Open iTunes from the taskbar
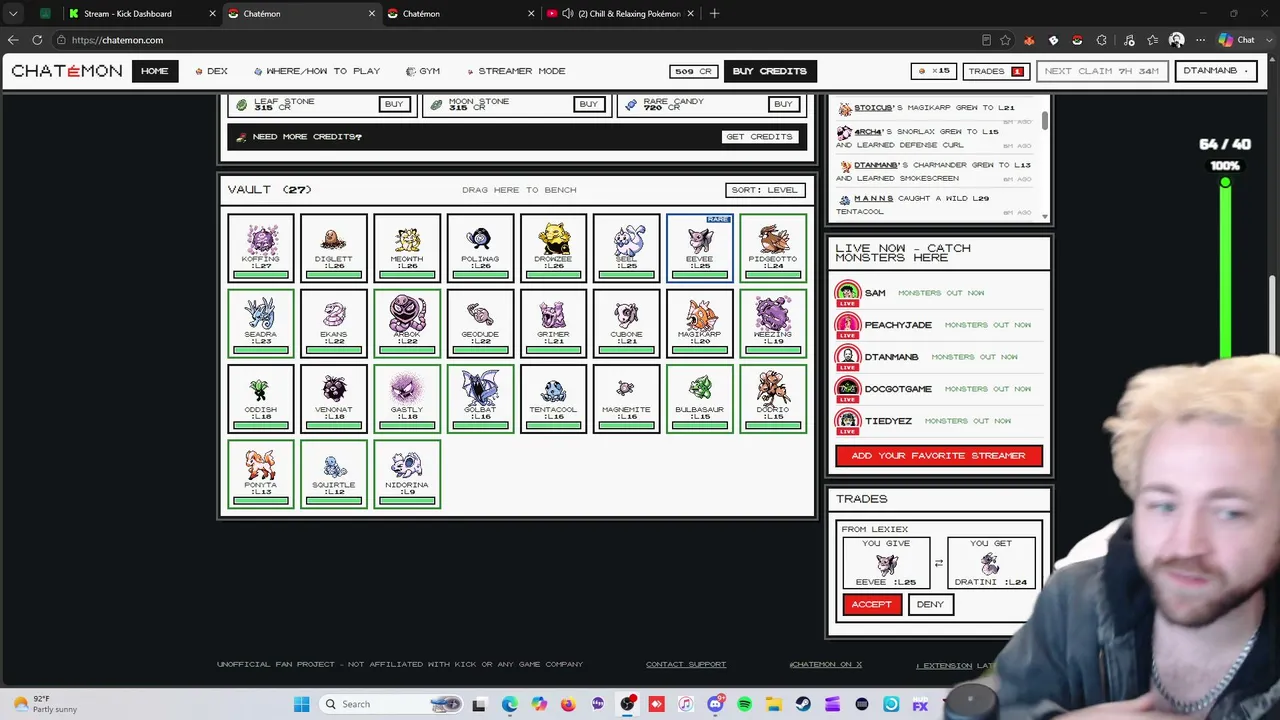The height and width of the screenshot is (720, 1280). tap(686, 704)
